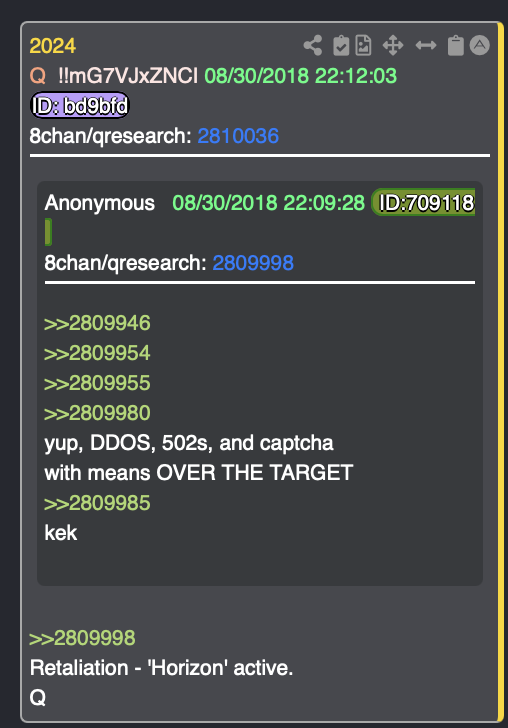Follow reply reference >>2809946
The width and height of the screenshot is (508, 728).
(97, 323)
